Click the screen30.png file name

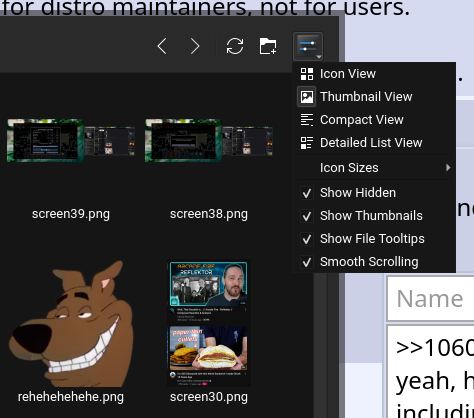tap(209, 397)
